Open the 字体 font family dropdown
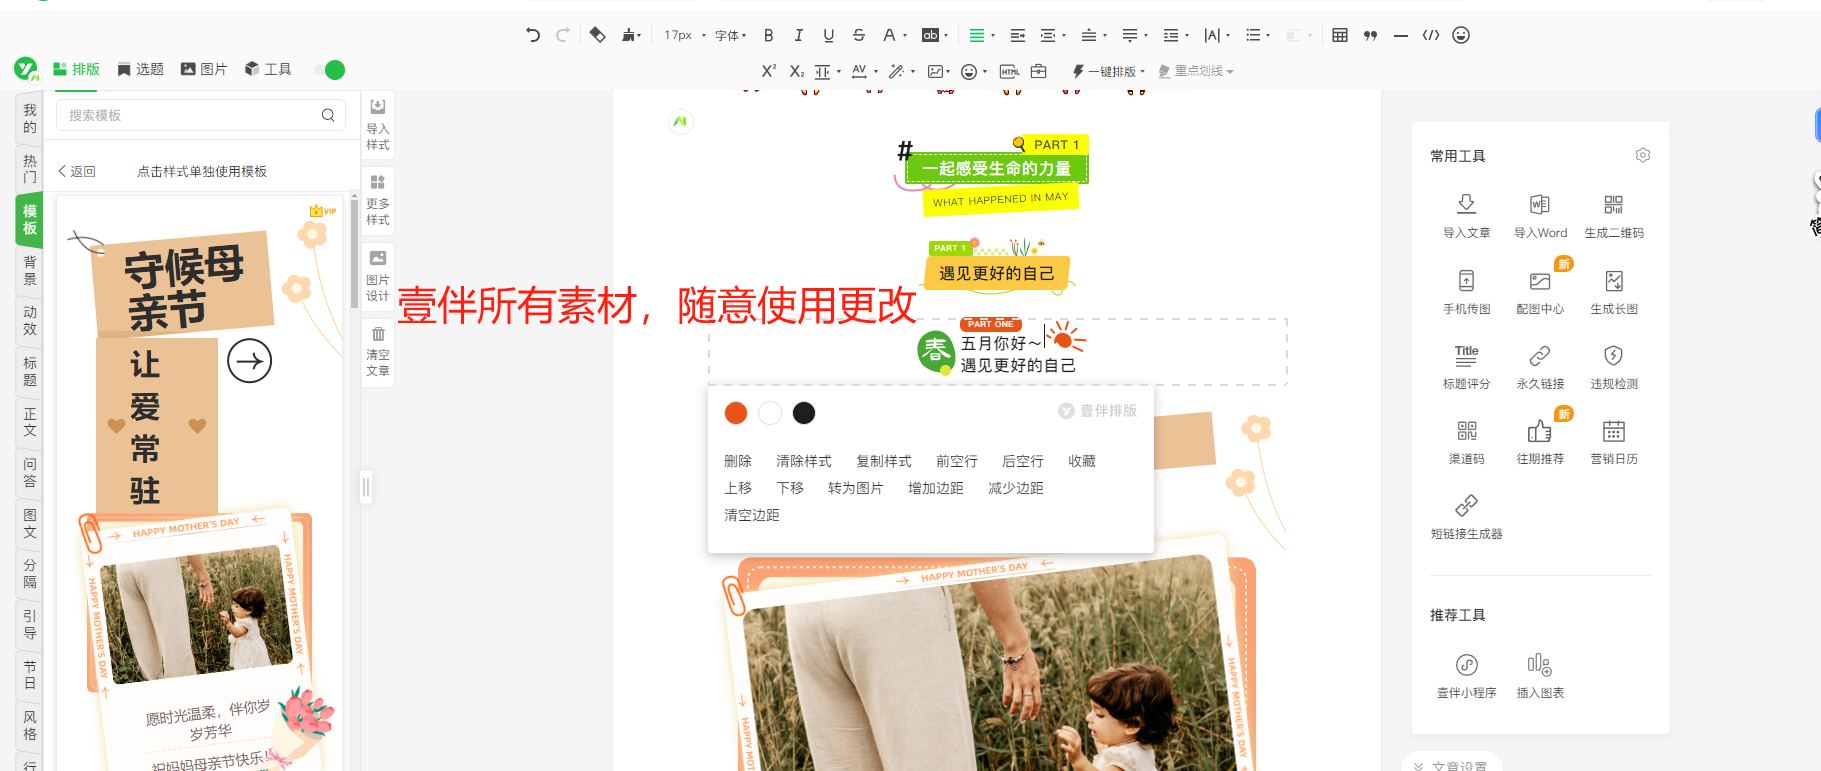1821x771 pixels. (x=731, y=35)
